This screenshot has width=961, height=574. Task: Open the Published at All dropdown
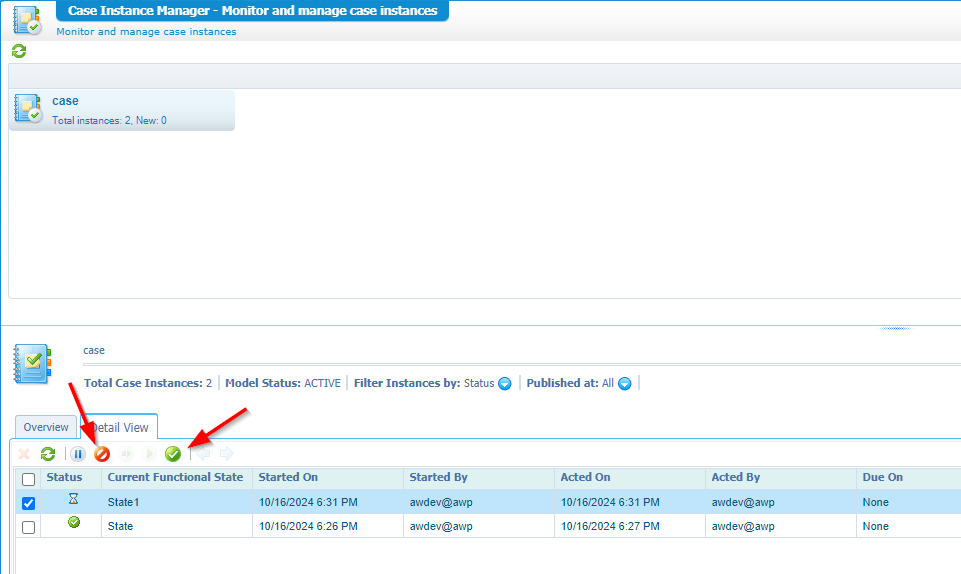(625, 383)
